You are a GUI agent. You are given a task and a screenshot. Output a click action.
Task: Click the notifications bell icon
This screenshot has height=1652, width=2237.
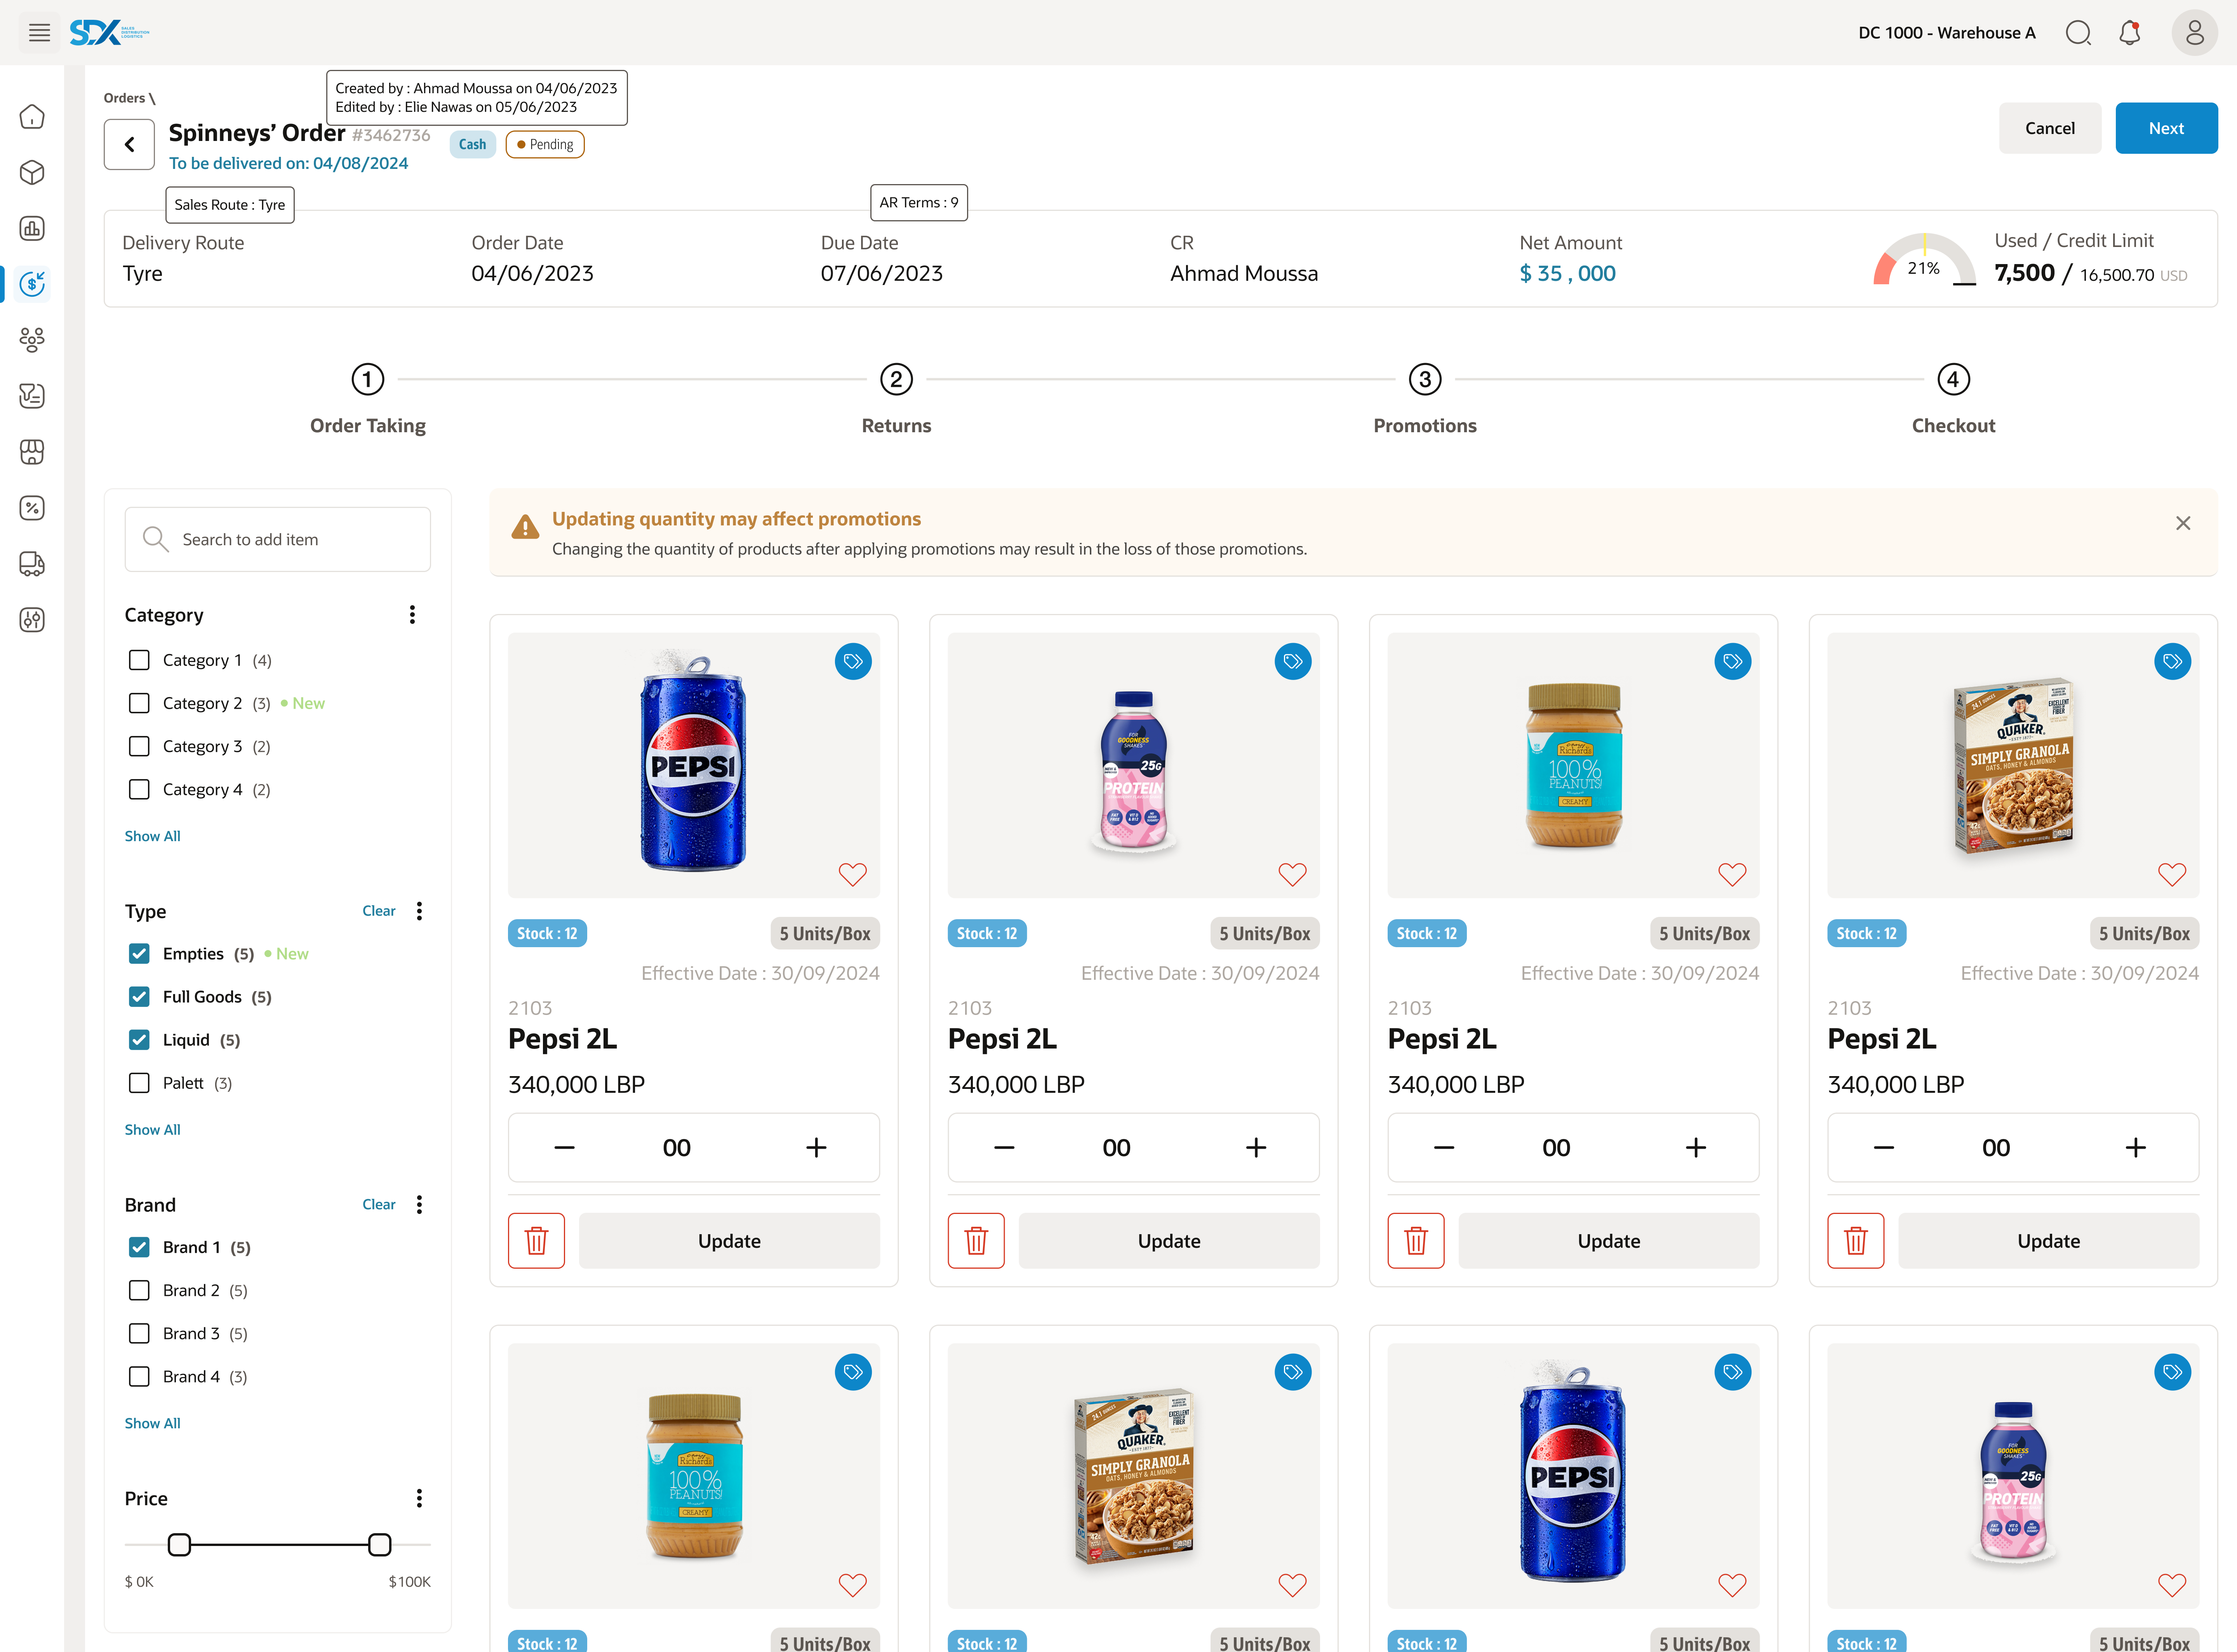point(2130,33)
